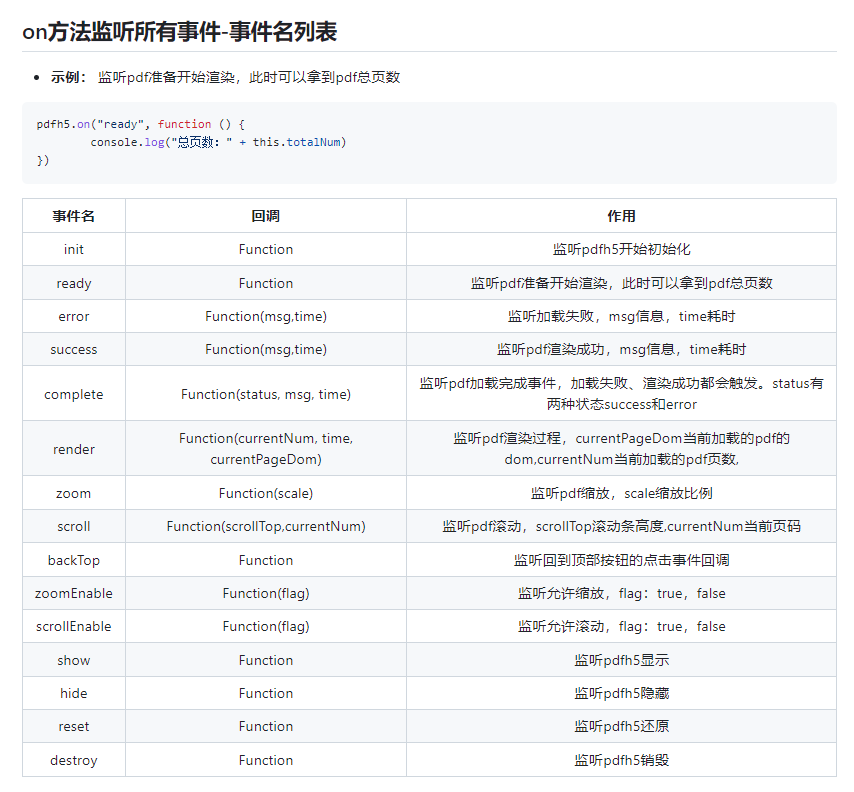Image resolution: width=854 pixels, height=792 pixels.
Task: Click Function(flag) in the scrollEnable row
Action: click(x=266, y=626)
